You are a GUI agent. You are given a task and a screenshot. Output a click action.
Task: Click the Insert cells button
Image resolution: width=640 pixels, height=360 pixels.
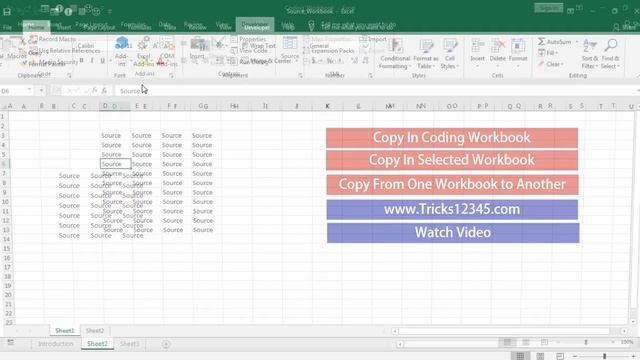(477, 54)
